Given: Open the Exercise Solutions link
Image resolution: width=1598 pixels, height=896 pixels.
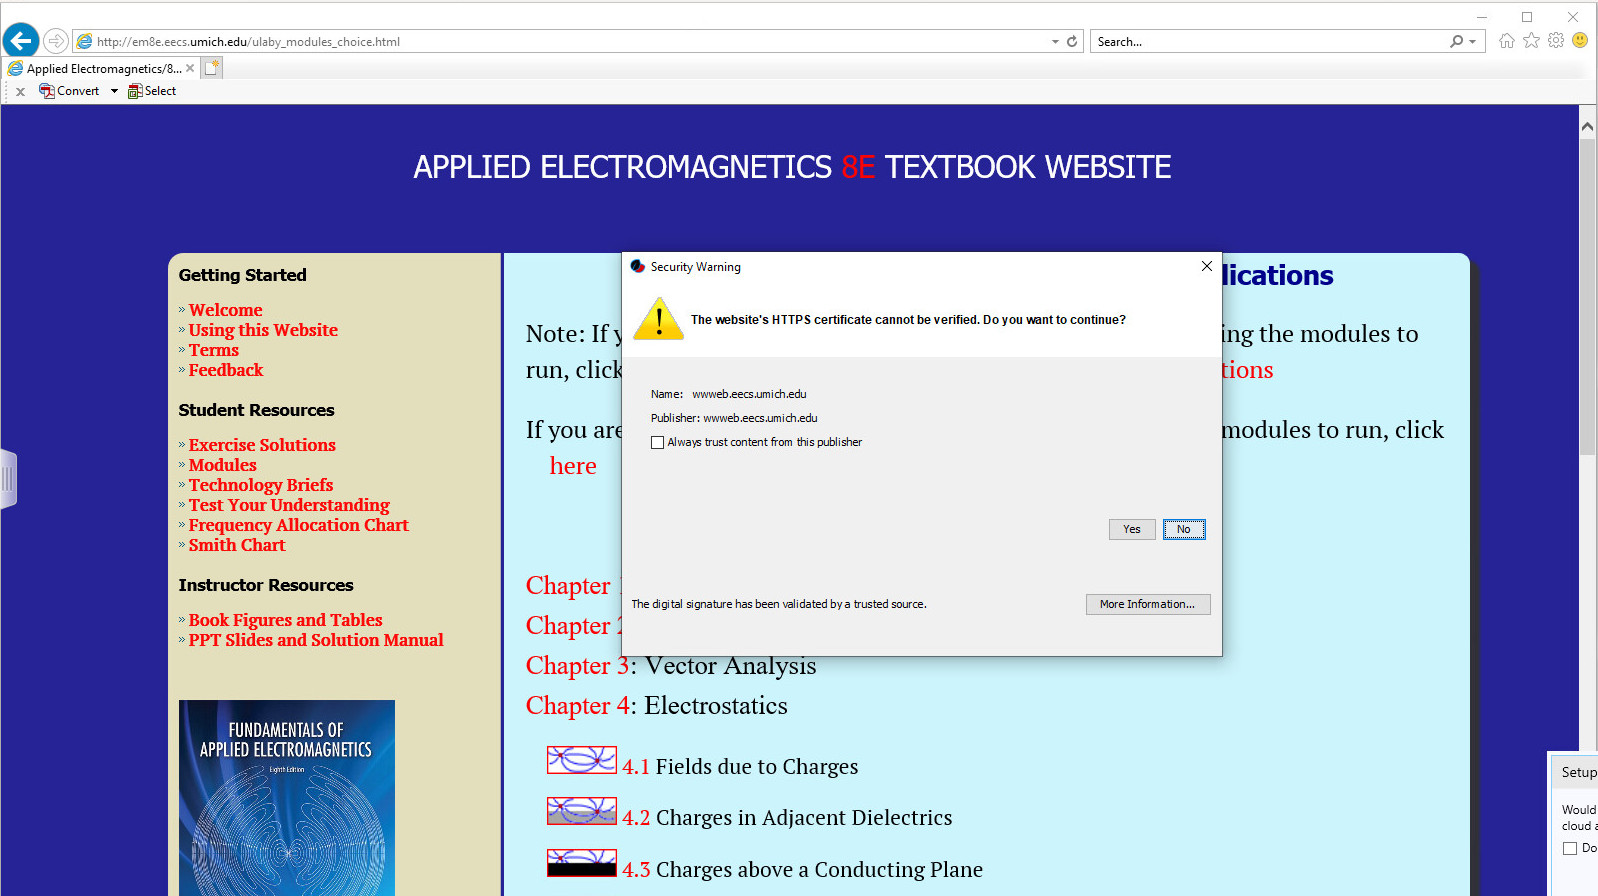Looking at the screenshot, I should 262,445.
